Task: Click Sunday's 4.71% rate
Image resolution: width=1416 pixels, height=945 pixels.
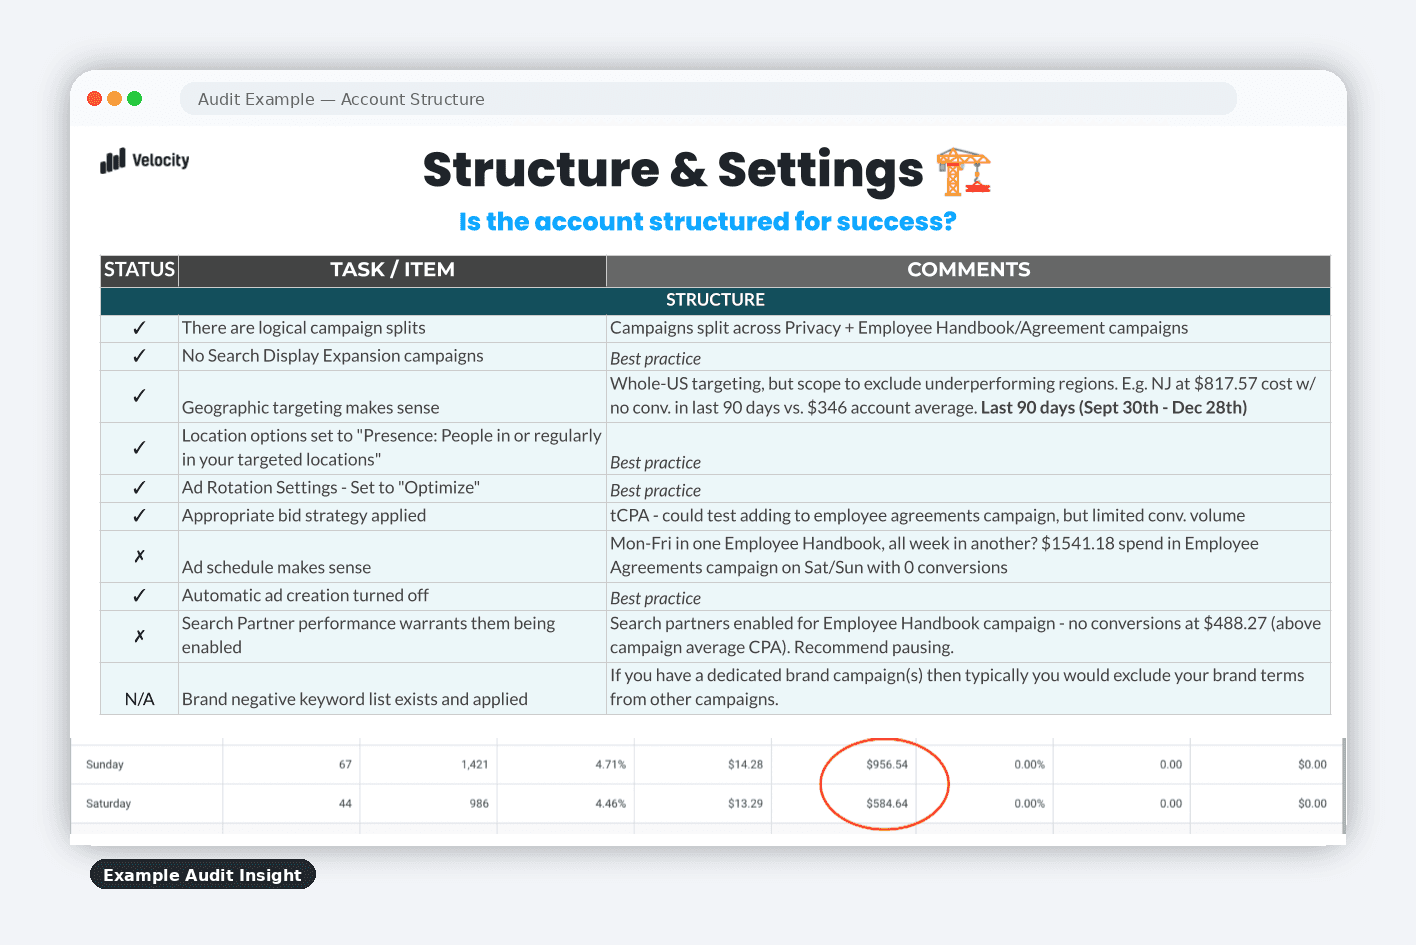Action: pyautogui.click(x=611, y=765)
